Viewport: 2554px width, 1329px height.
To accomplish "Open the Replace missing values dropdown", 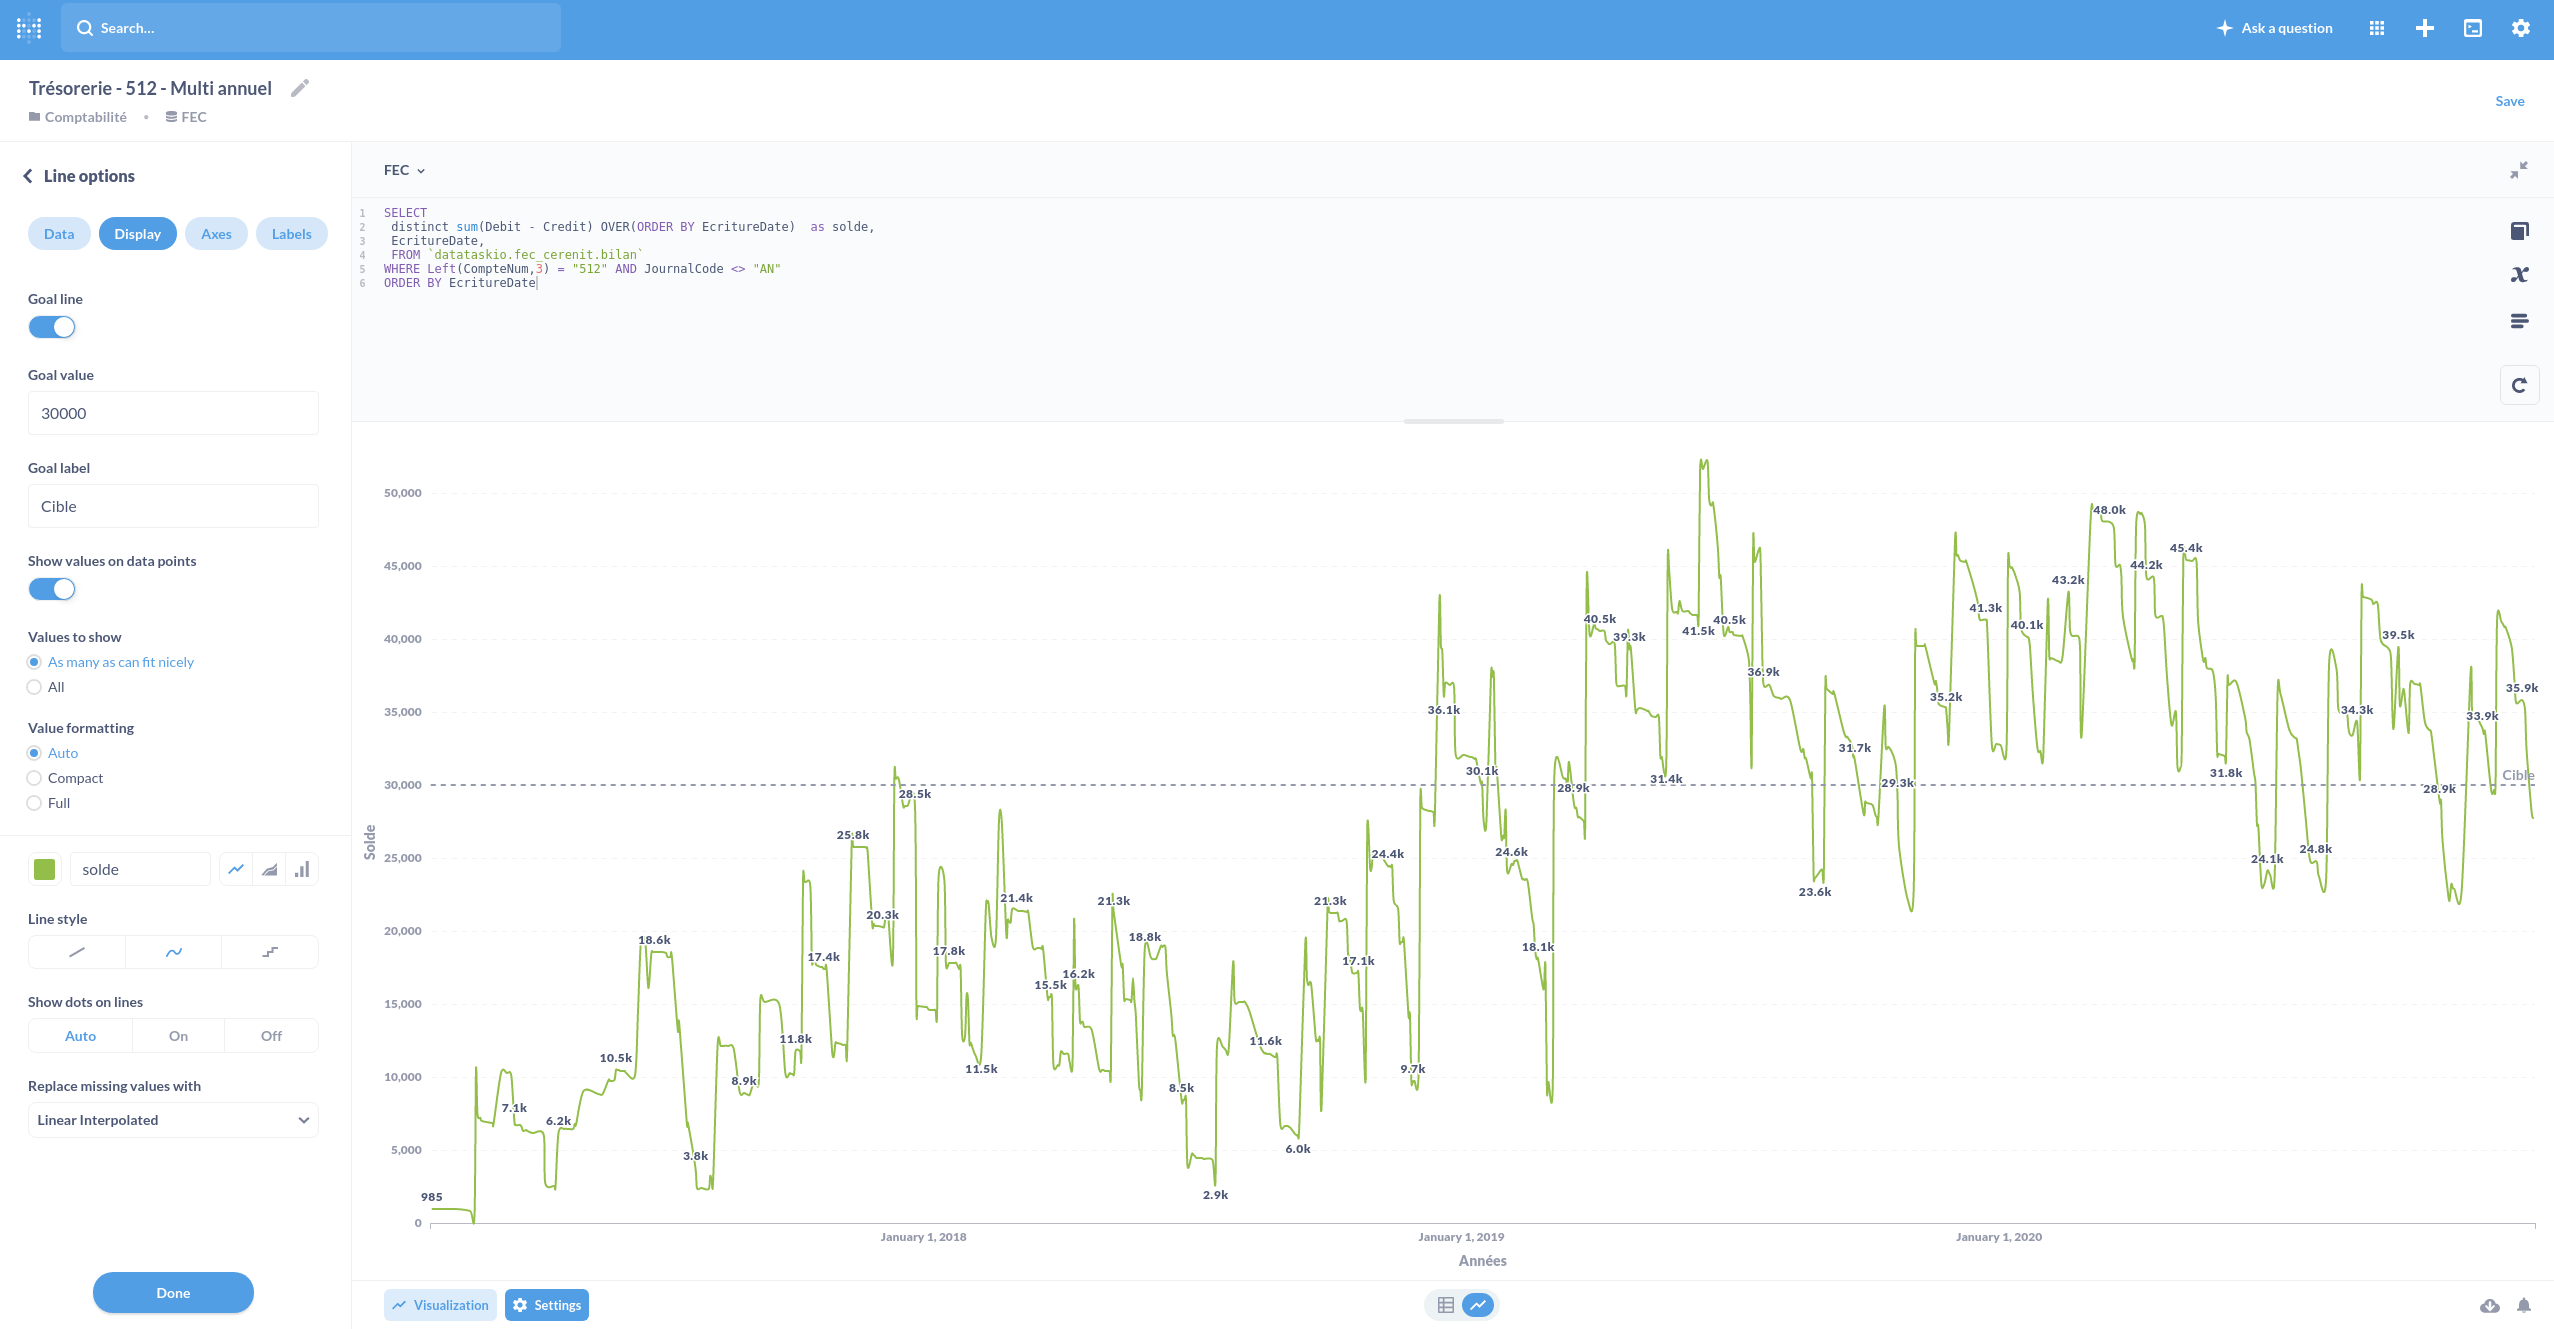I will tap(173, 1120).
